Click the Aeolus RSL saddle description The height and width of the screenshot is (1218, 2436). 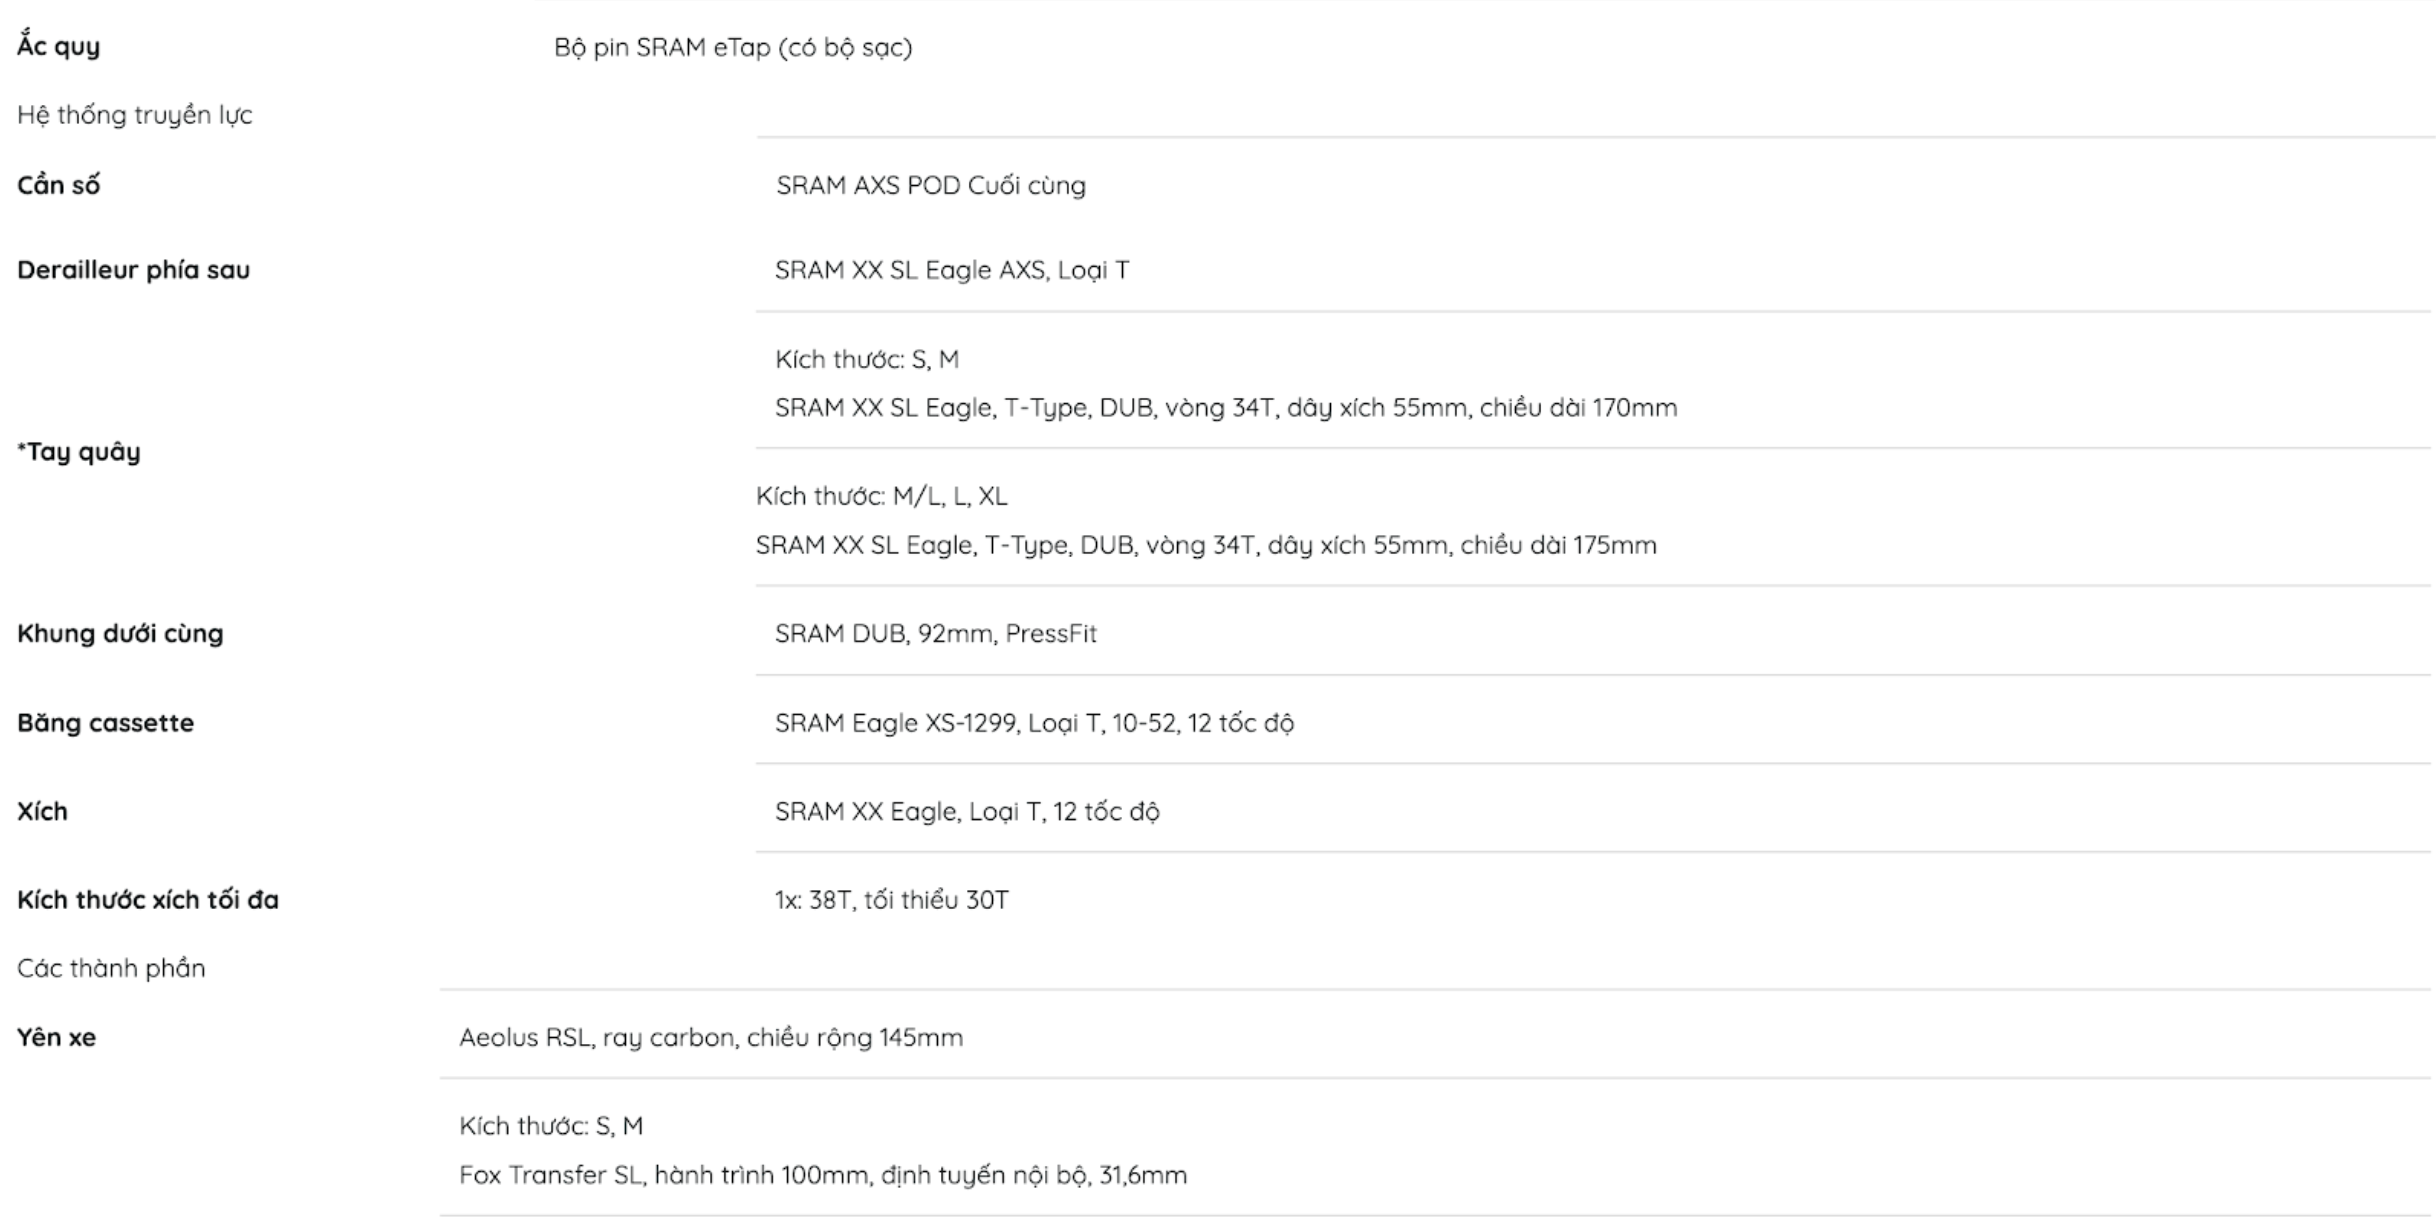tap(710, 1037)
